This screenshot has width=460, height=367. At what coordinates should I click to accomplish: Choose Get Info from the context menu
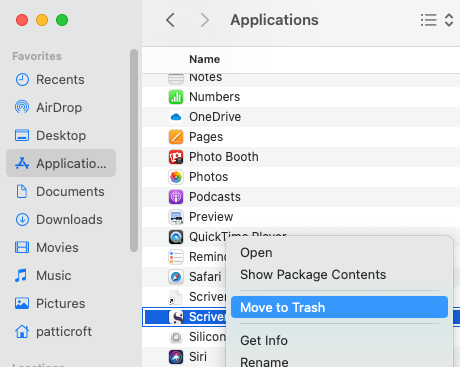click(264, 341)
